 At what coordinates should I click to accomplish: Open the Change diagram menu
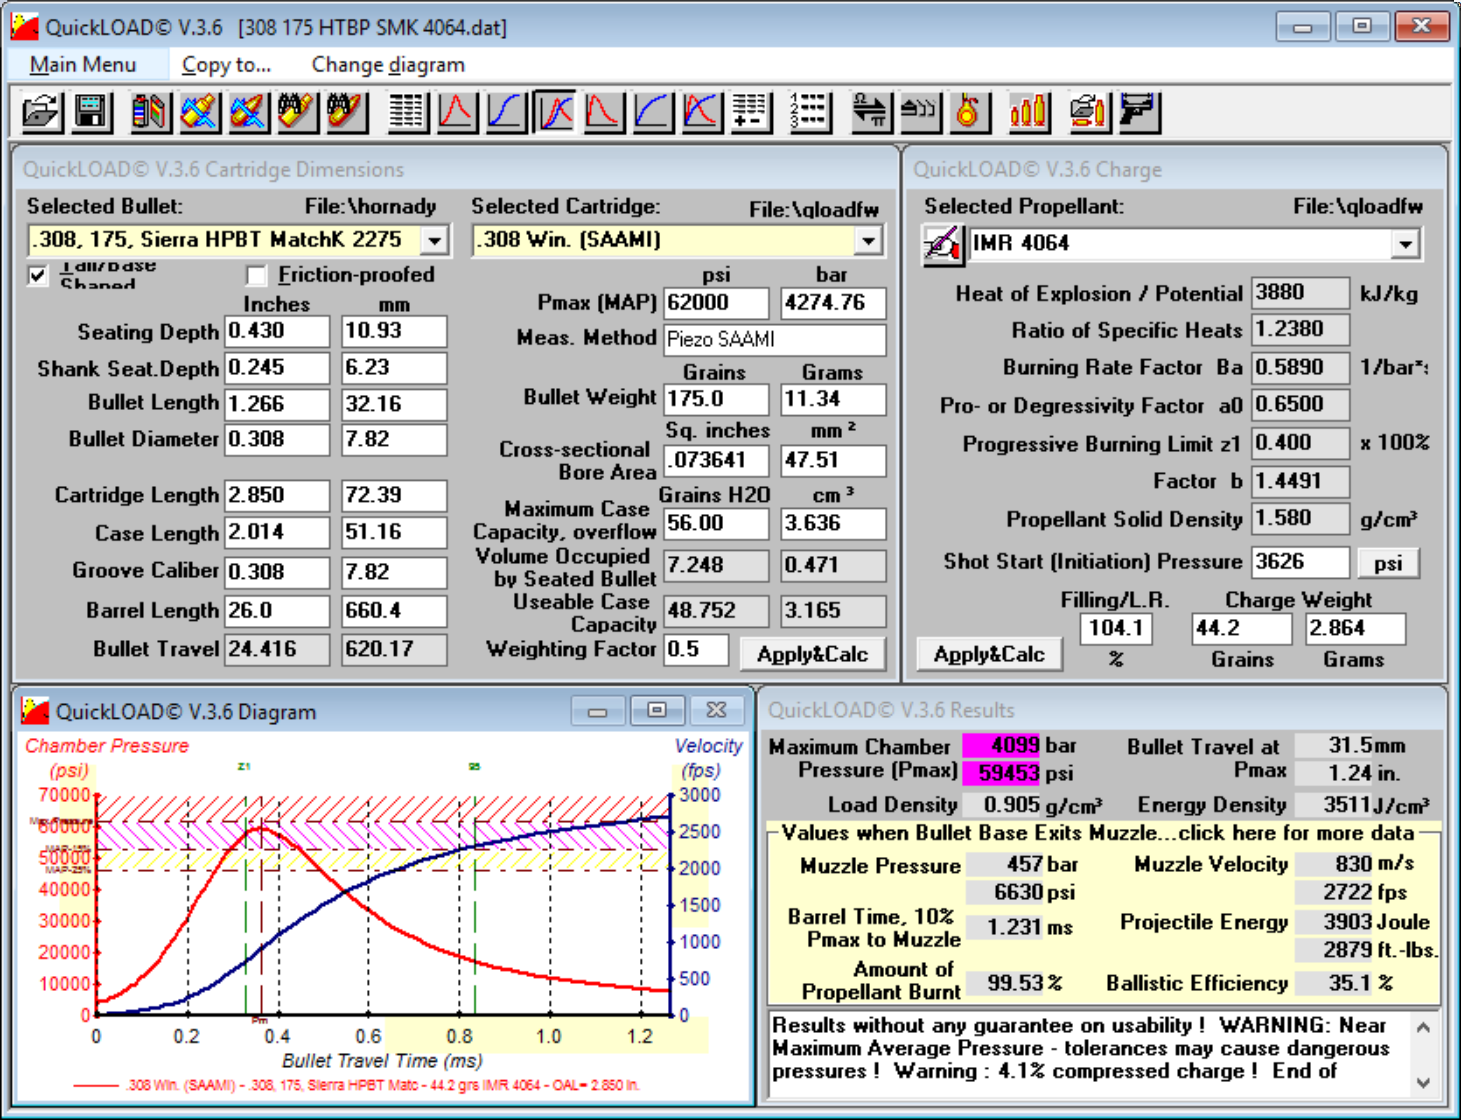coord(388,65)
